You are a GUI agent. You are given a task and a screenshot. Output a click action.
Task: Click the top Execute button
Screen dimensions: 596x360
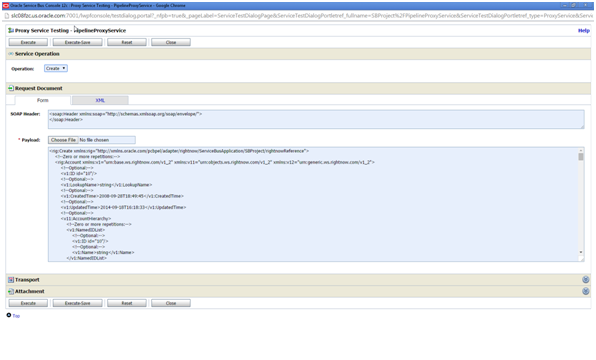click(28, 42)
